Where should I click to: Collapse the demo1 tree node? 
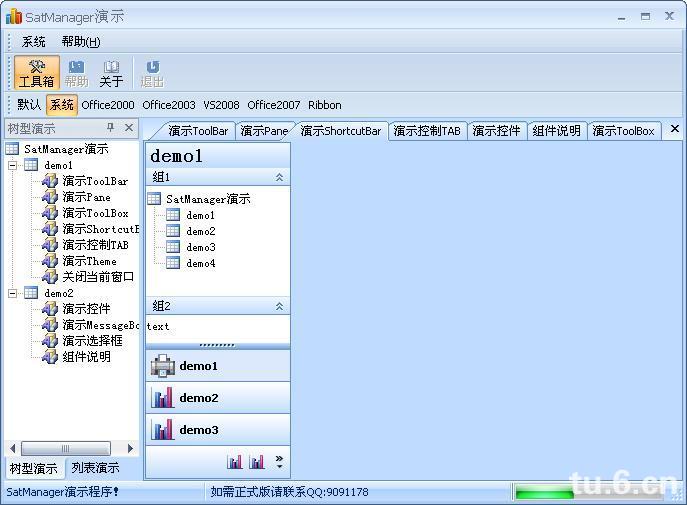click(13, 166)
